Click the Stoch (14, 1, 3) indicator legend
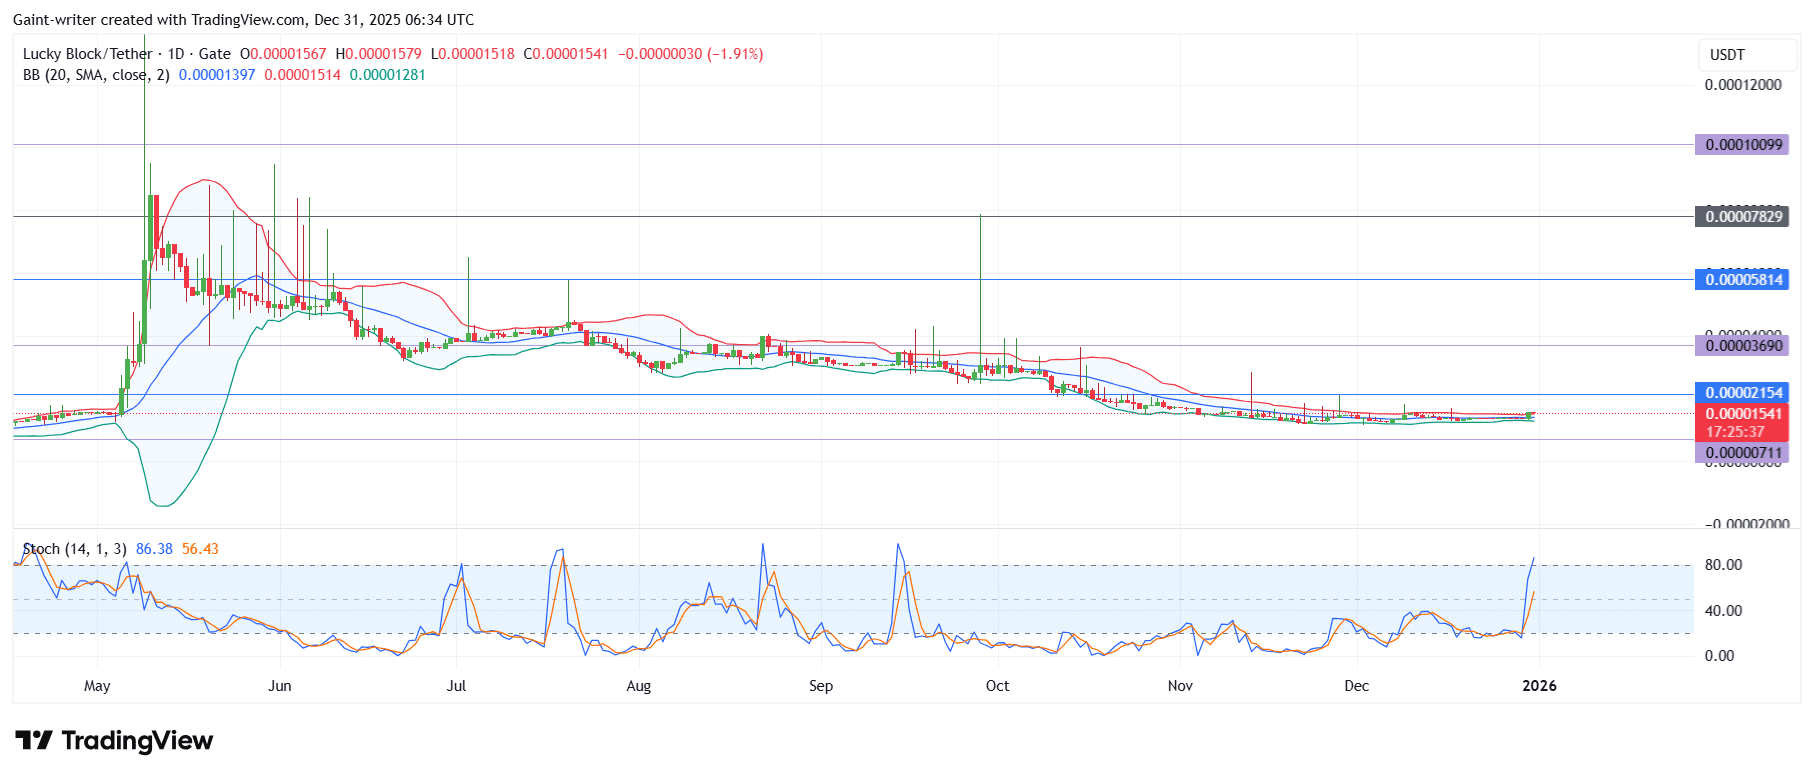This screenshot has height=778, width=1814. pyautogui.click(x=75, y=549)
